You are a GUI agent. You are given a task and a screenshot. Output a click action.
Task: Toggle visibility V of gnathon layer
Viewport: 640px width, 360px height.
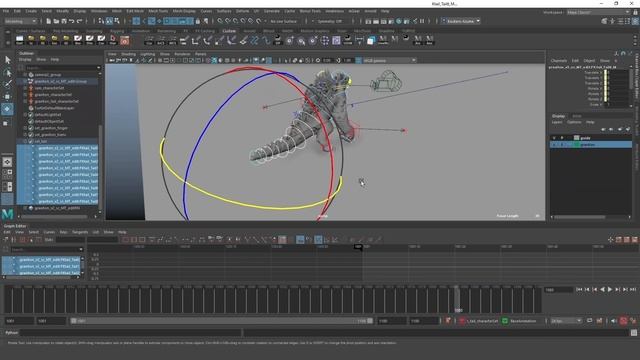554,144
